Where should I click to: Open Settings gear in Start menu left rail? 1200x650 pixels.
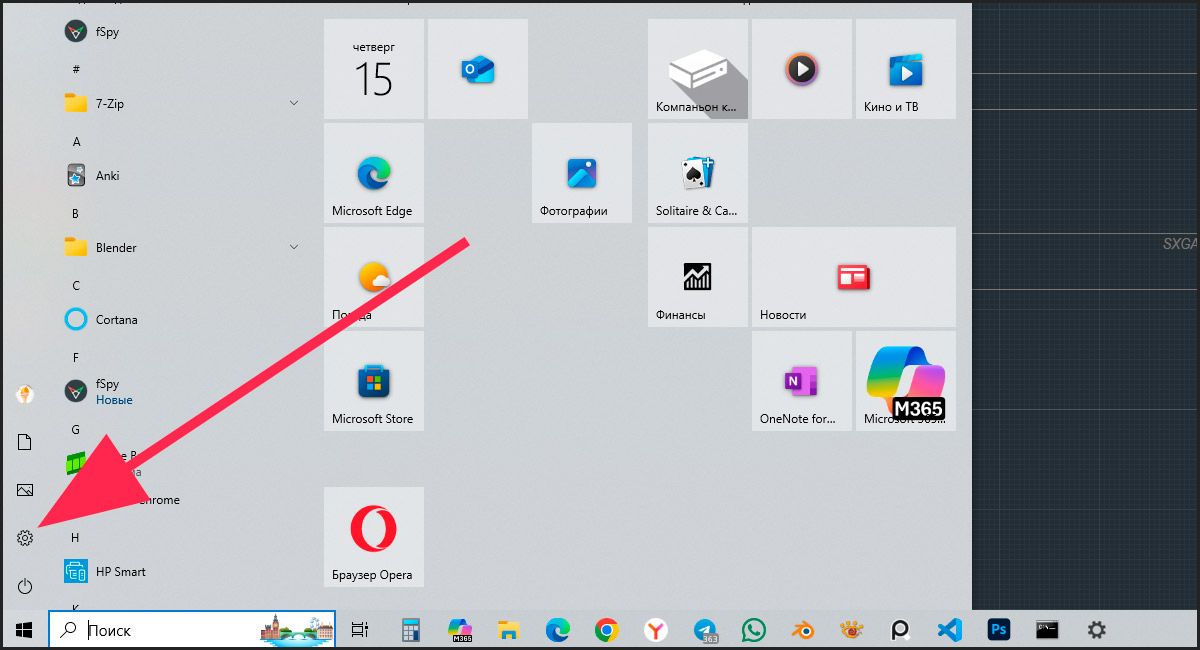coord(25,538)
